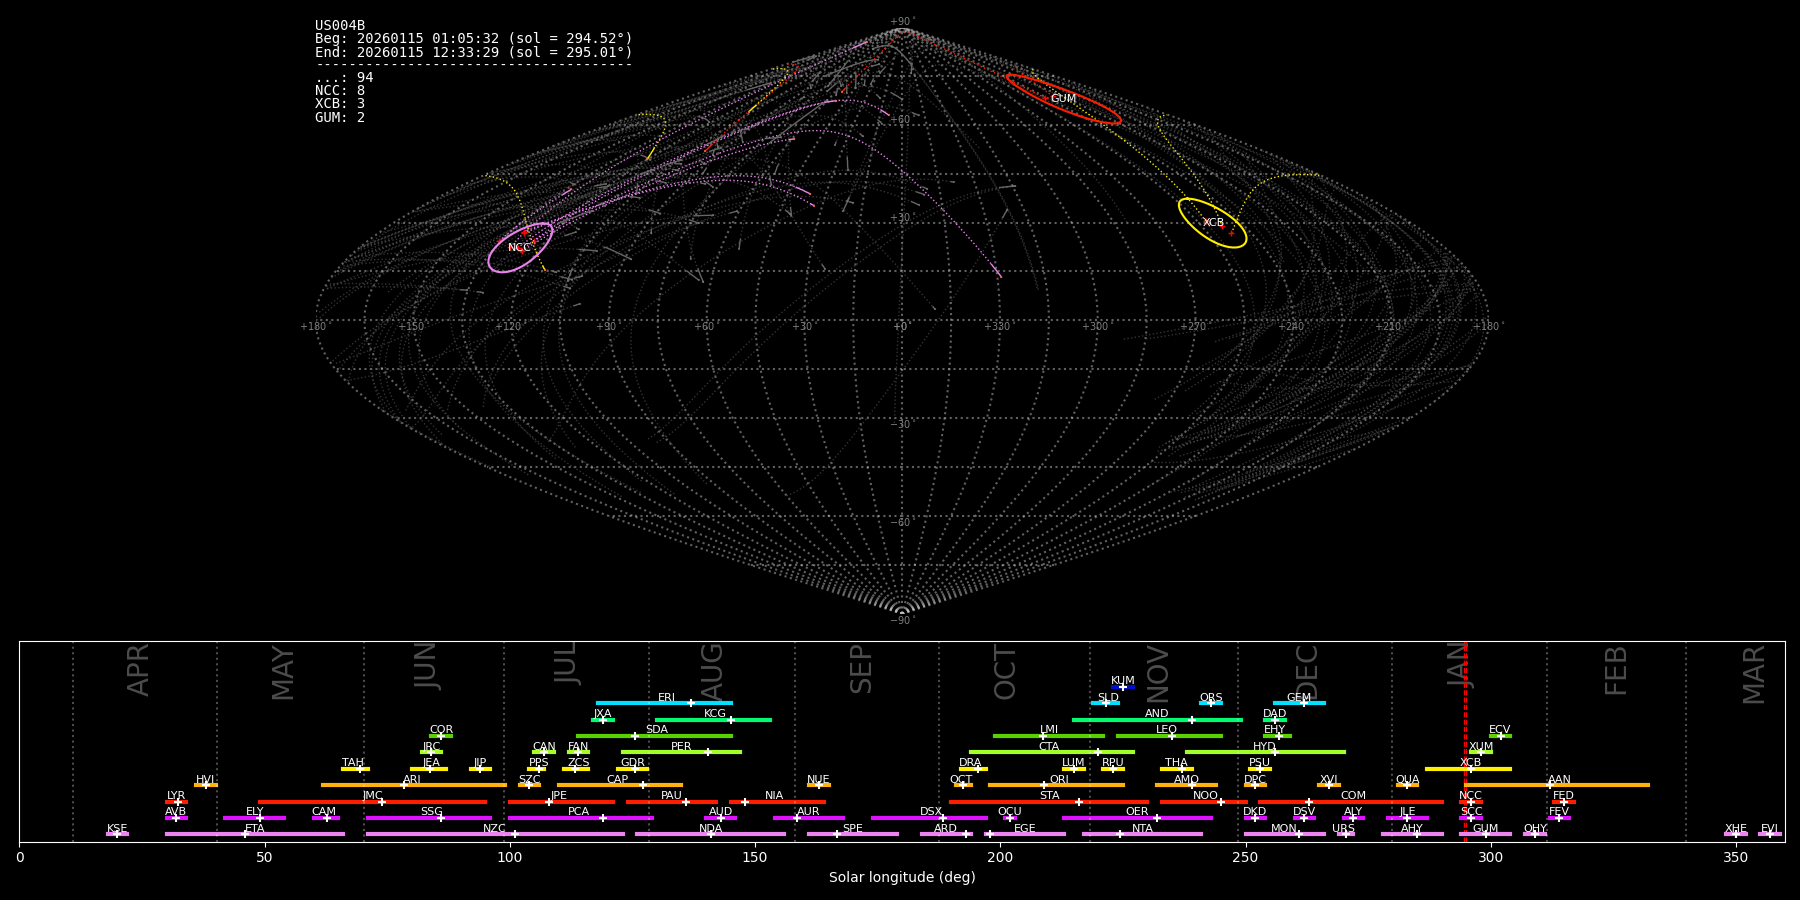Click the 'XCB: 3' count in the legend

pyautogui.click(x=340, y=104)
